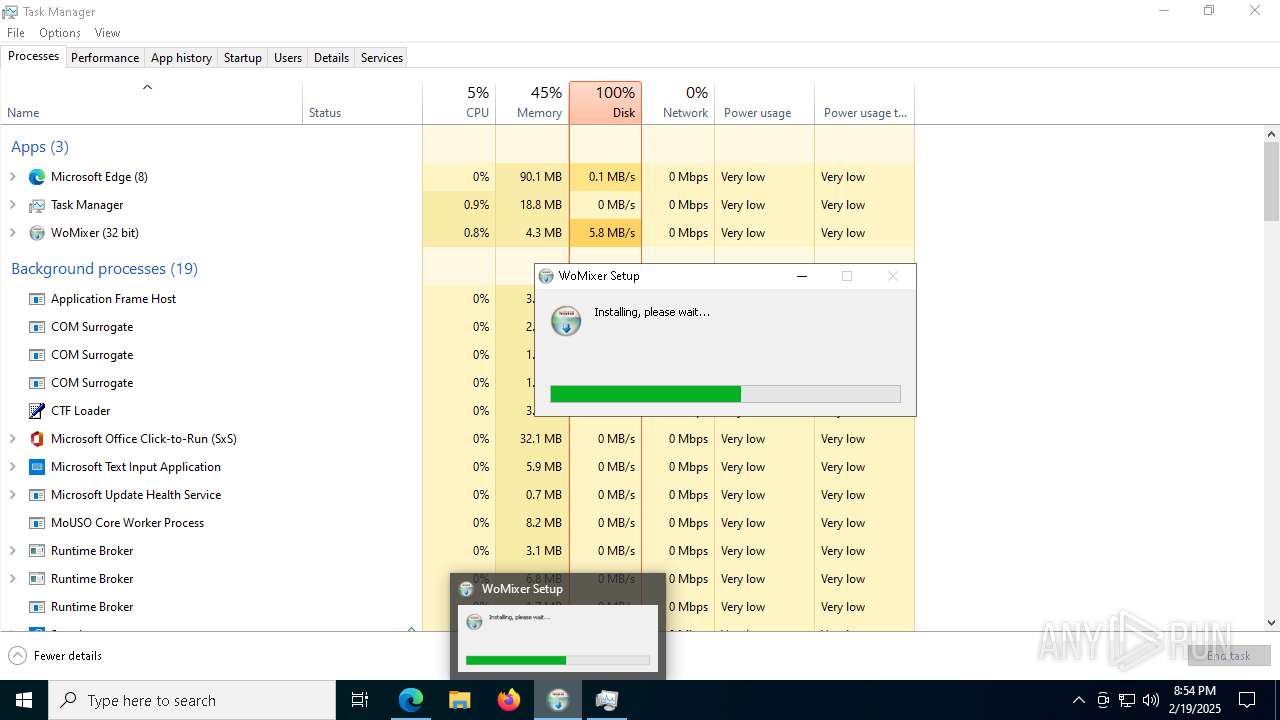The height and width of the screenshot is (720, 1280).
Task: Switch to the Performance tab
Action: [x=105, y=58]
